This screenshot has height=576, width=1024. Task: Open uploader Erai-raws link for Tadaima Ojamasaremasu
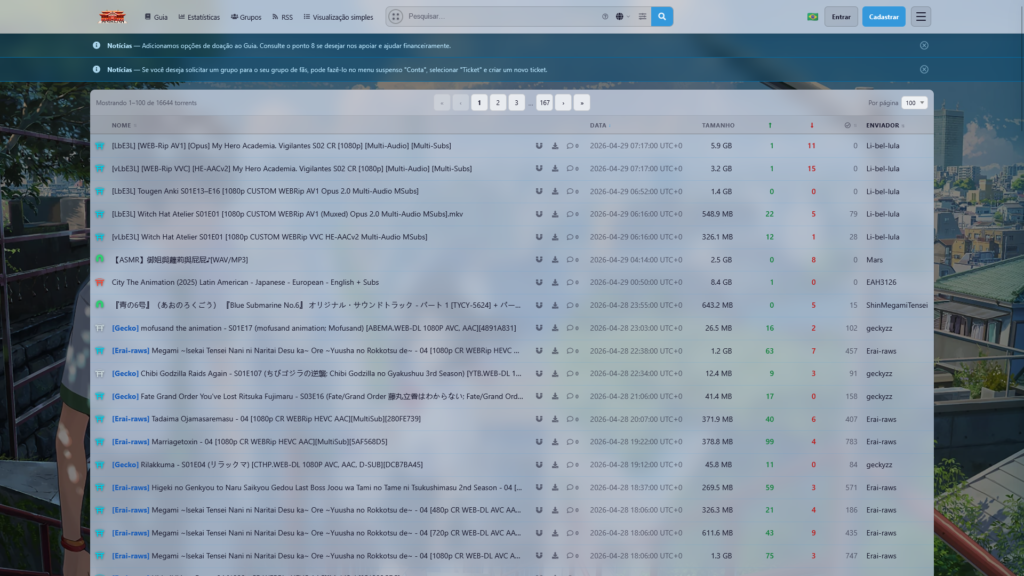pos(881,419)
